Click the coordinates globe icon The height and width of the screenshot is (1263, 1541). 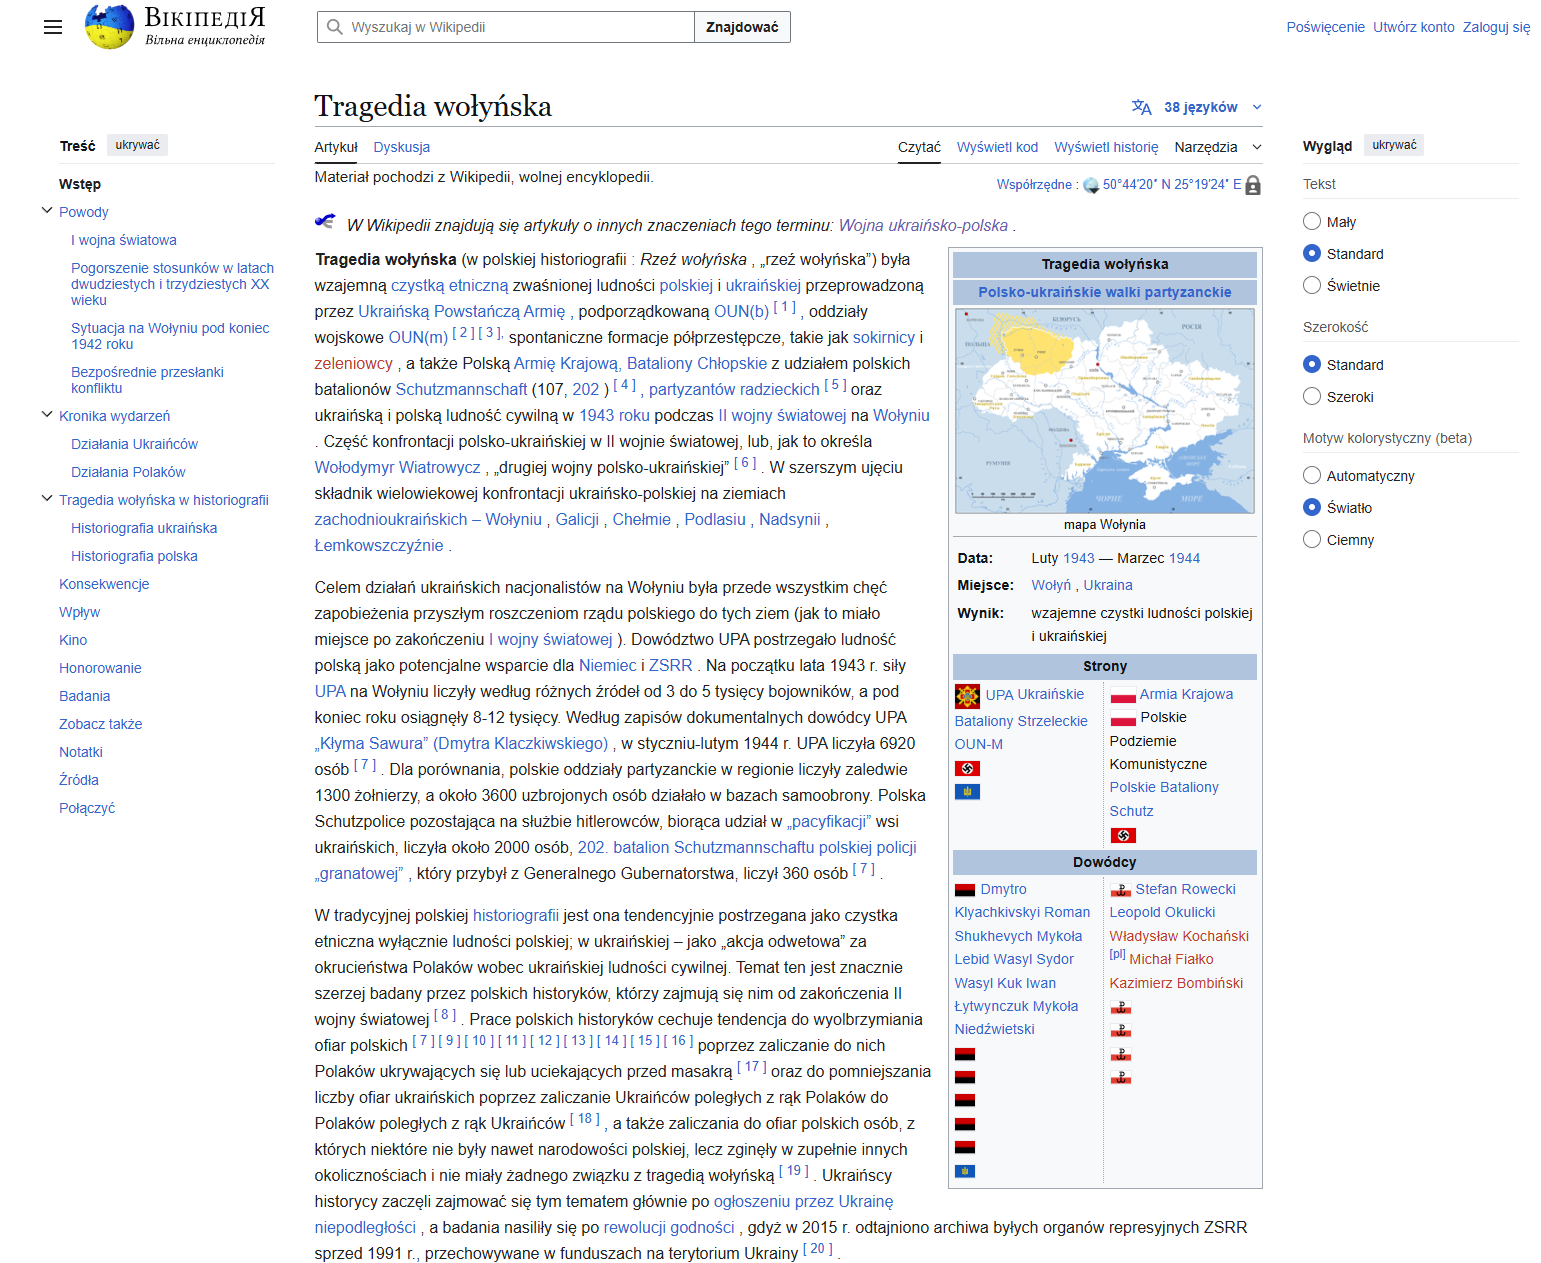1091,185
